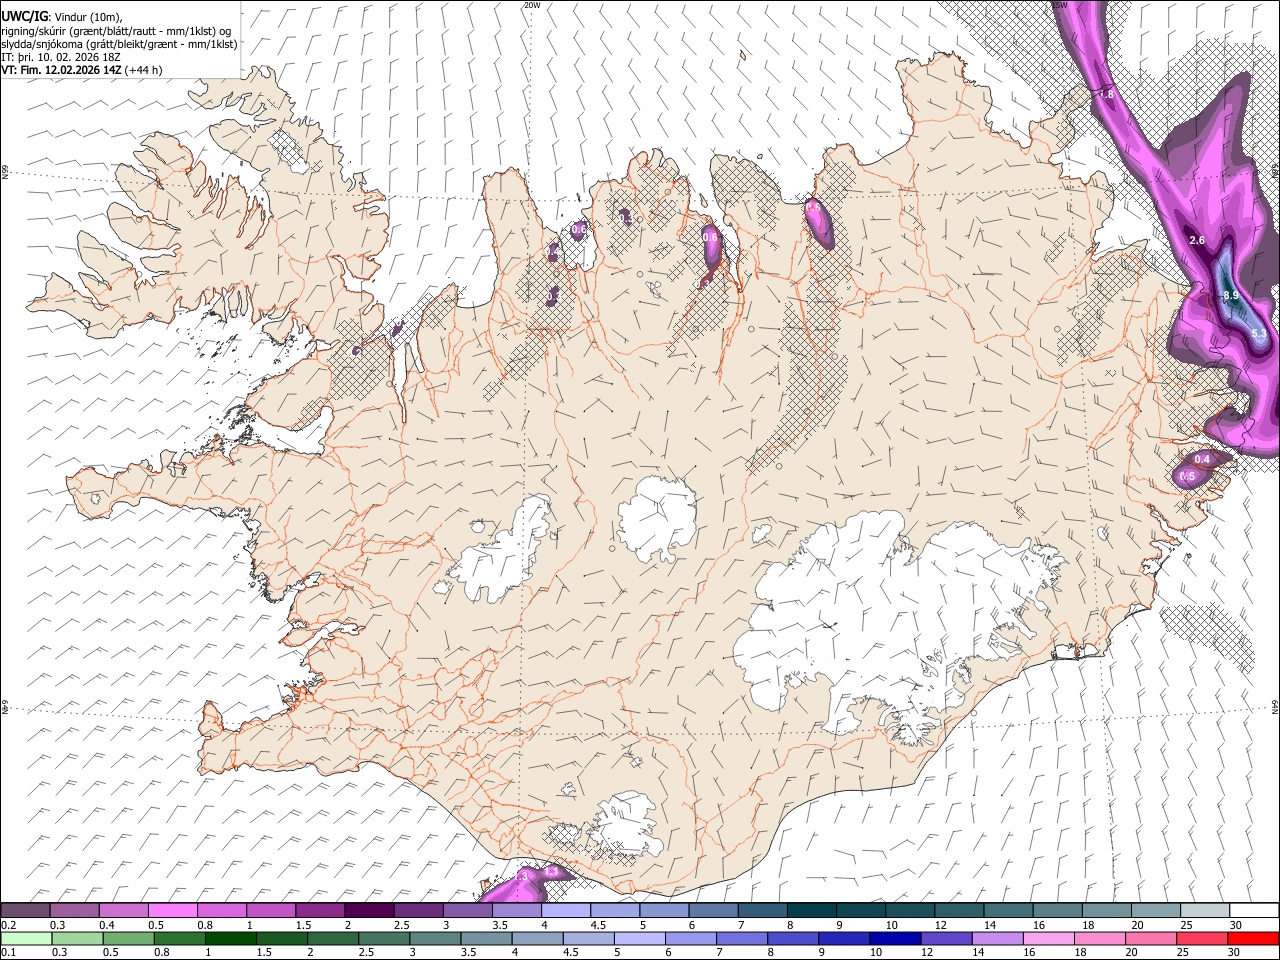
Task: Select the 4–4.5 pale lavender snow scale swatch
Action: point(566,911)
